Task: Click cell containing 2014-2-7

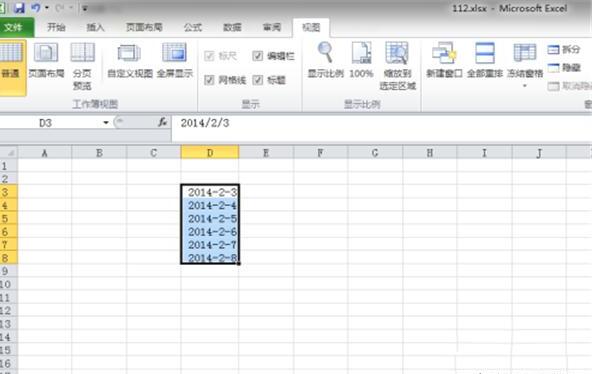Action: coord(210,245)
